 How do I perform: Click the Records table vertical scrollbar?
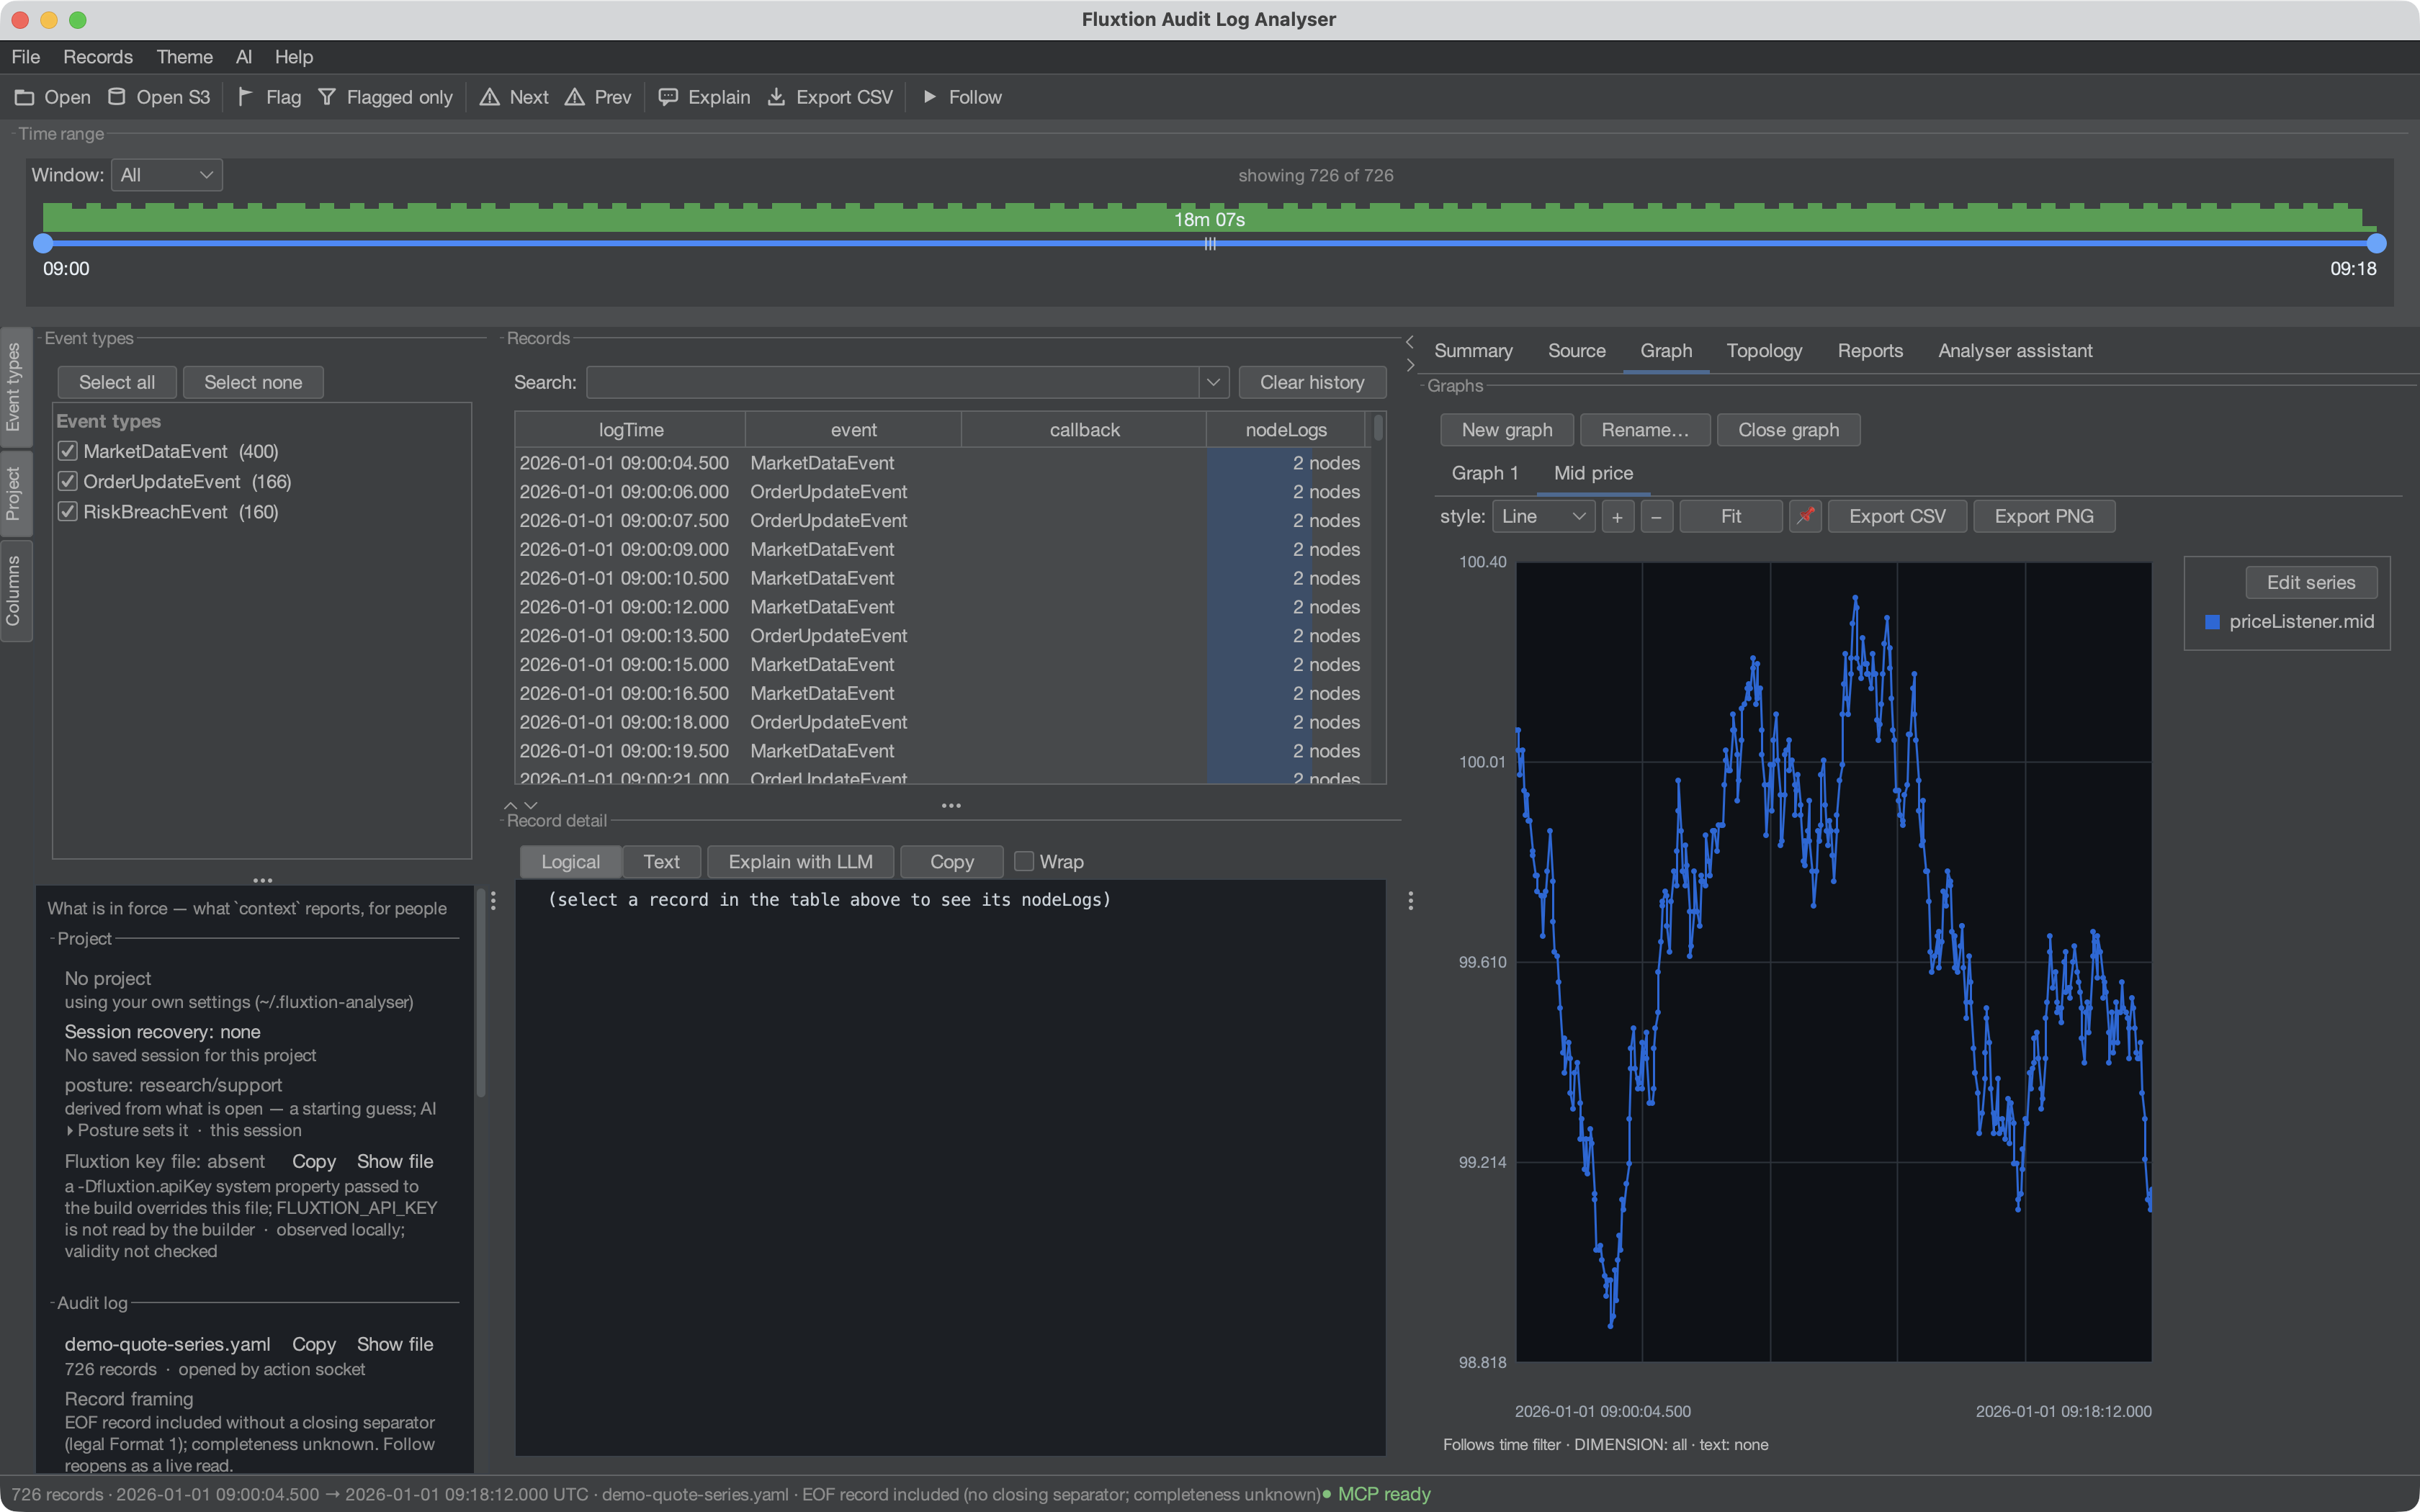[1379, 428]
